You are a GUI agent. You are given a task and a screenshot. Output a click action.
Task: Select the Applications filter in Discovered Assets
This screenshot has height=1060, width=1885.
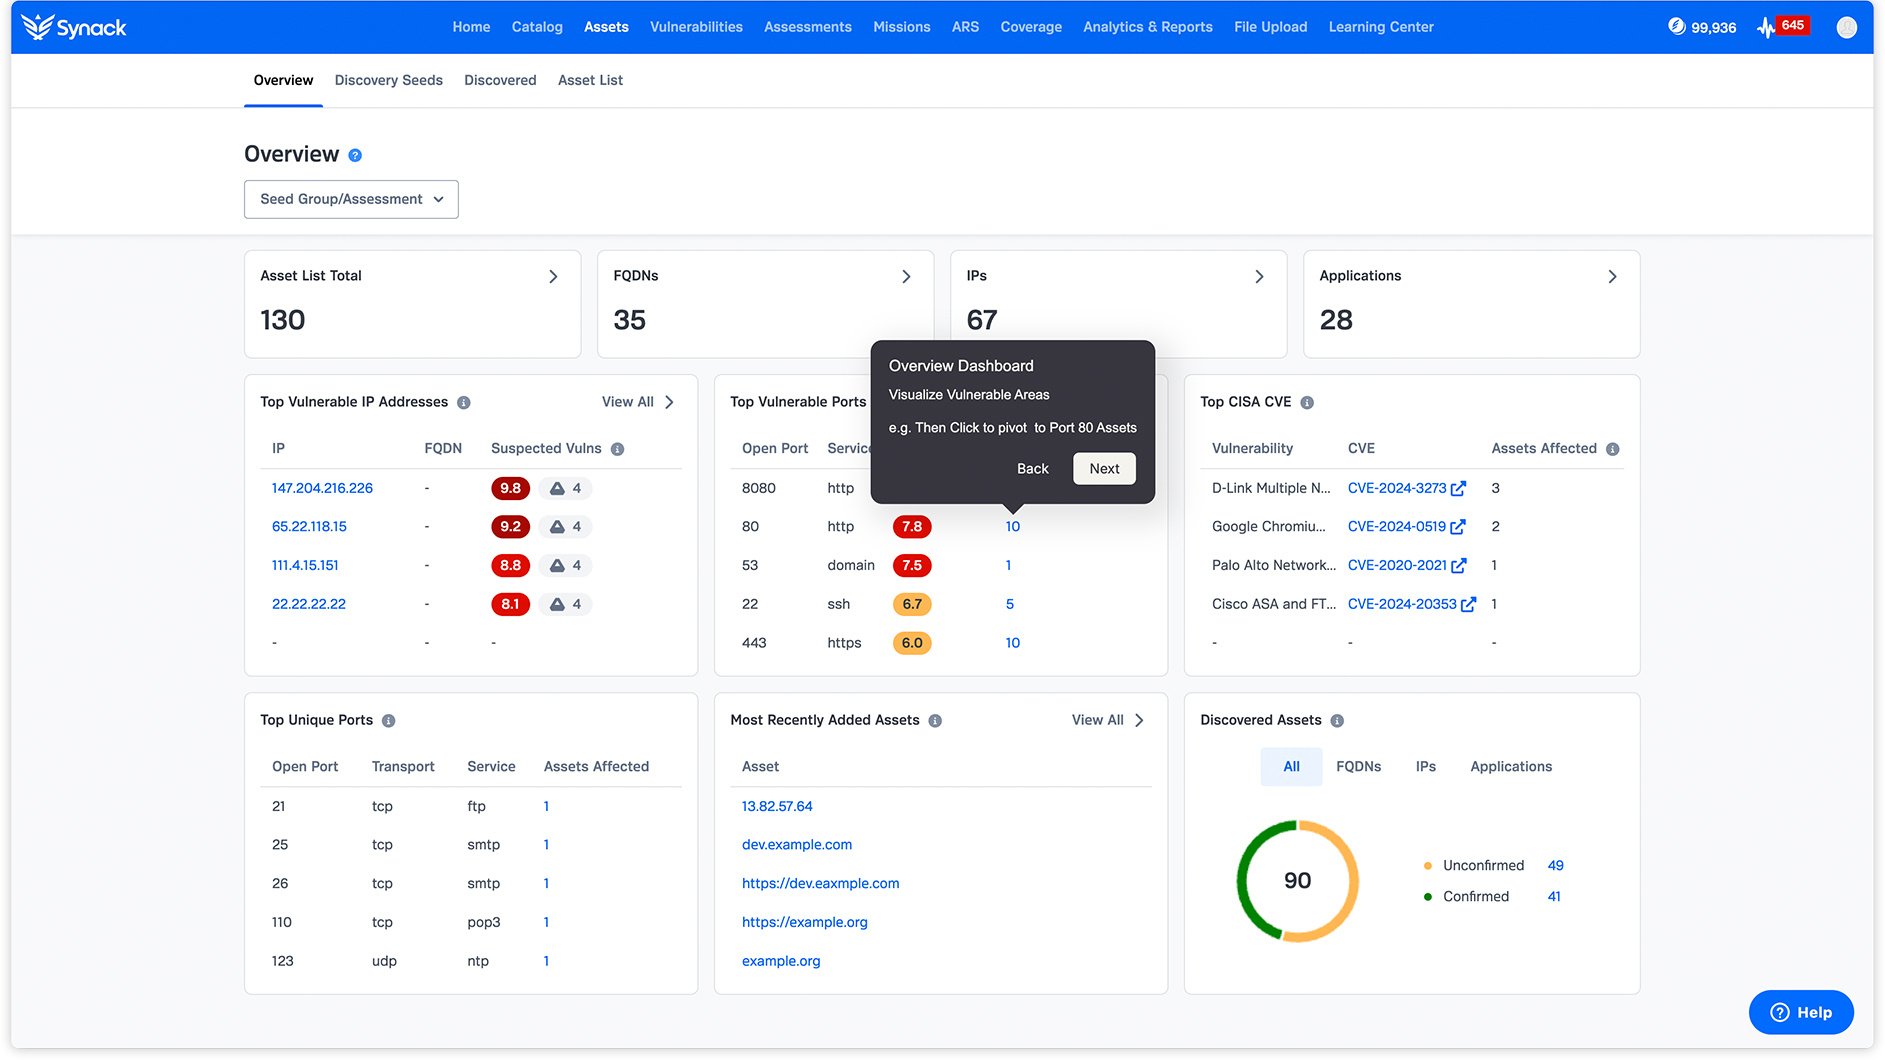pyautogui.click(x=1510, y=766)
